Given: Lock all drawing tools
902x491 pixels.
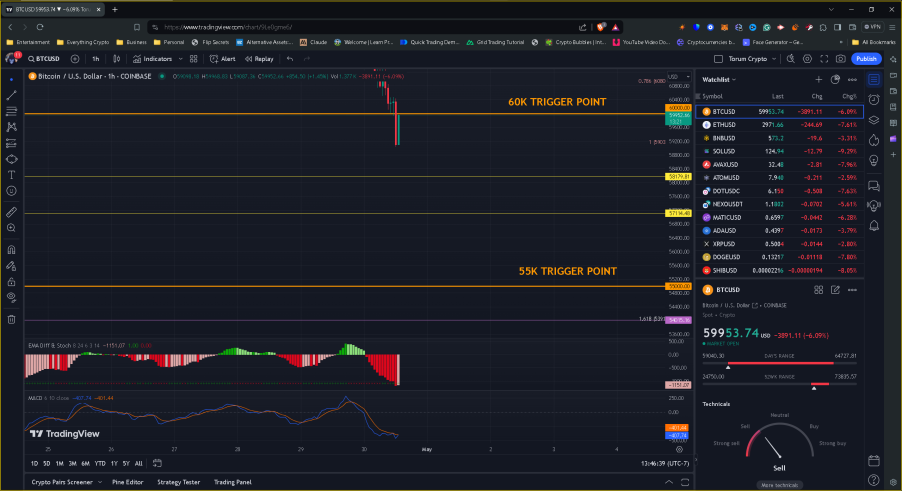Looking at the screenshot, I should [x=11, y=282].
